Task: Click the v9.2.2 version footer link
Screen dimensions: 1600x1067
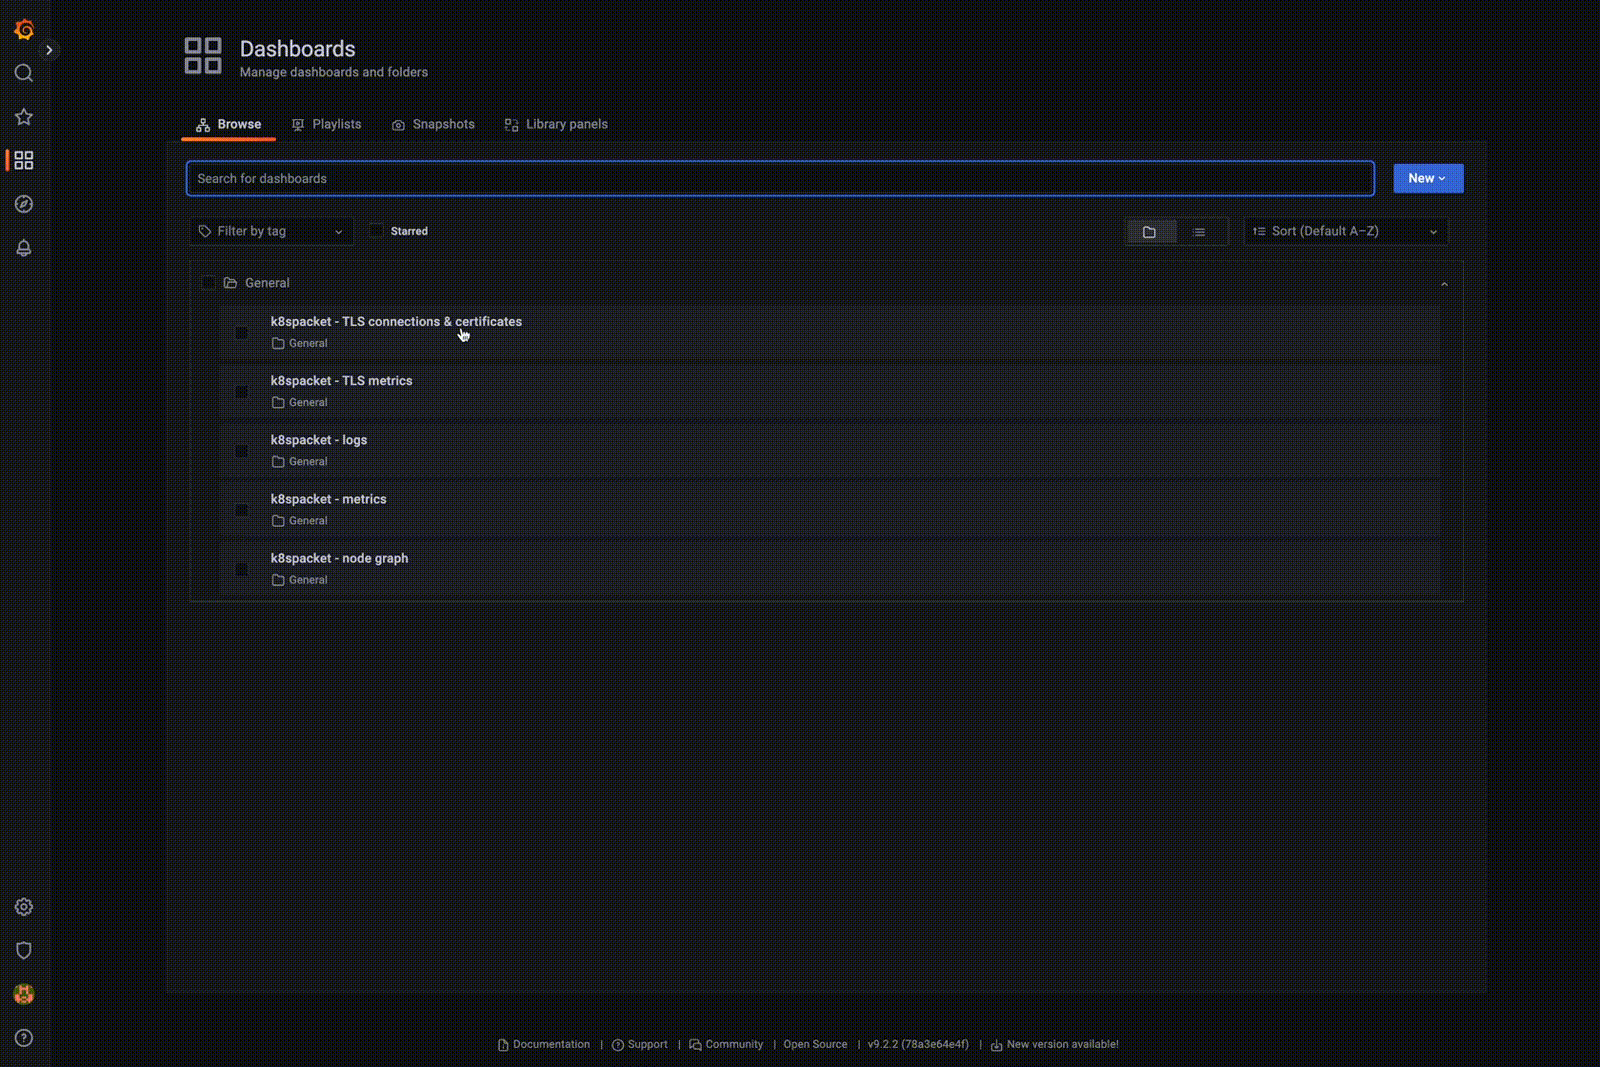Action: (918, 1044)
